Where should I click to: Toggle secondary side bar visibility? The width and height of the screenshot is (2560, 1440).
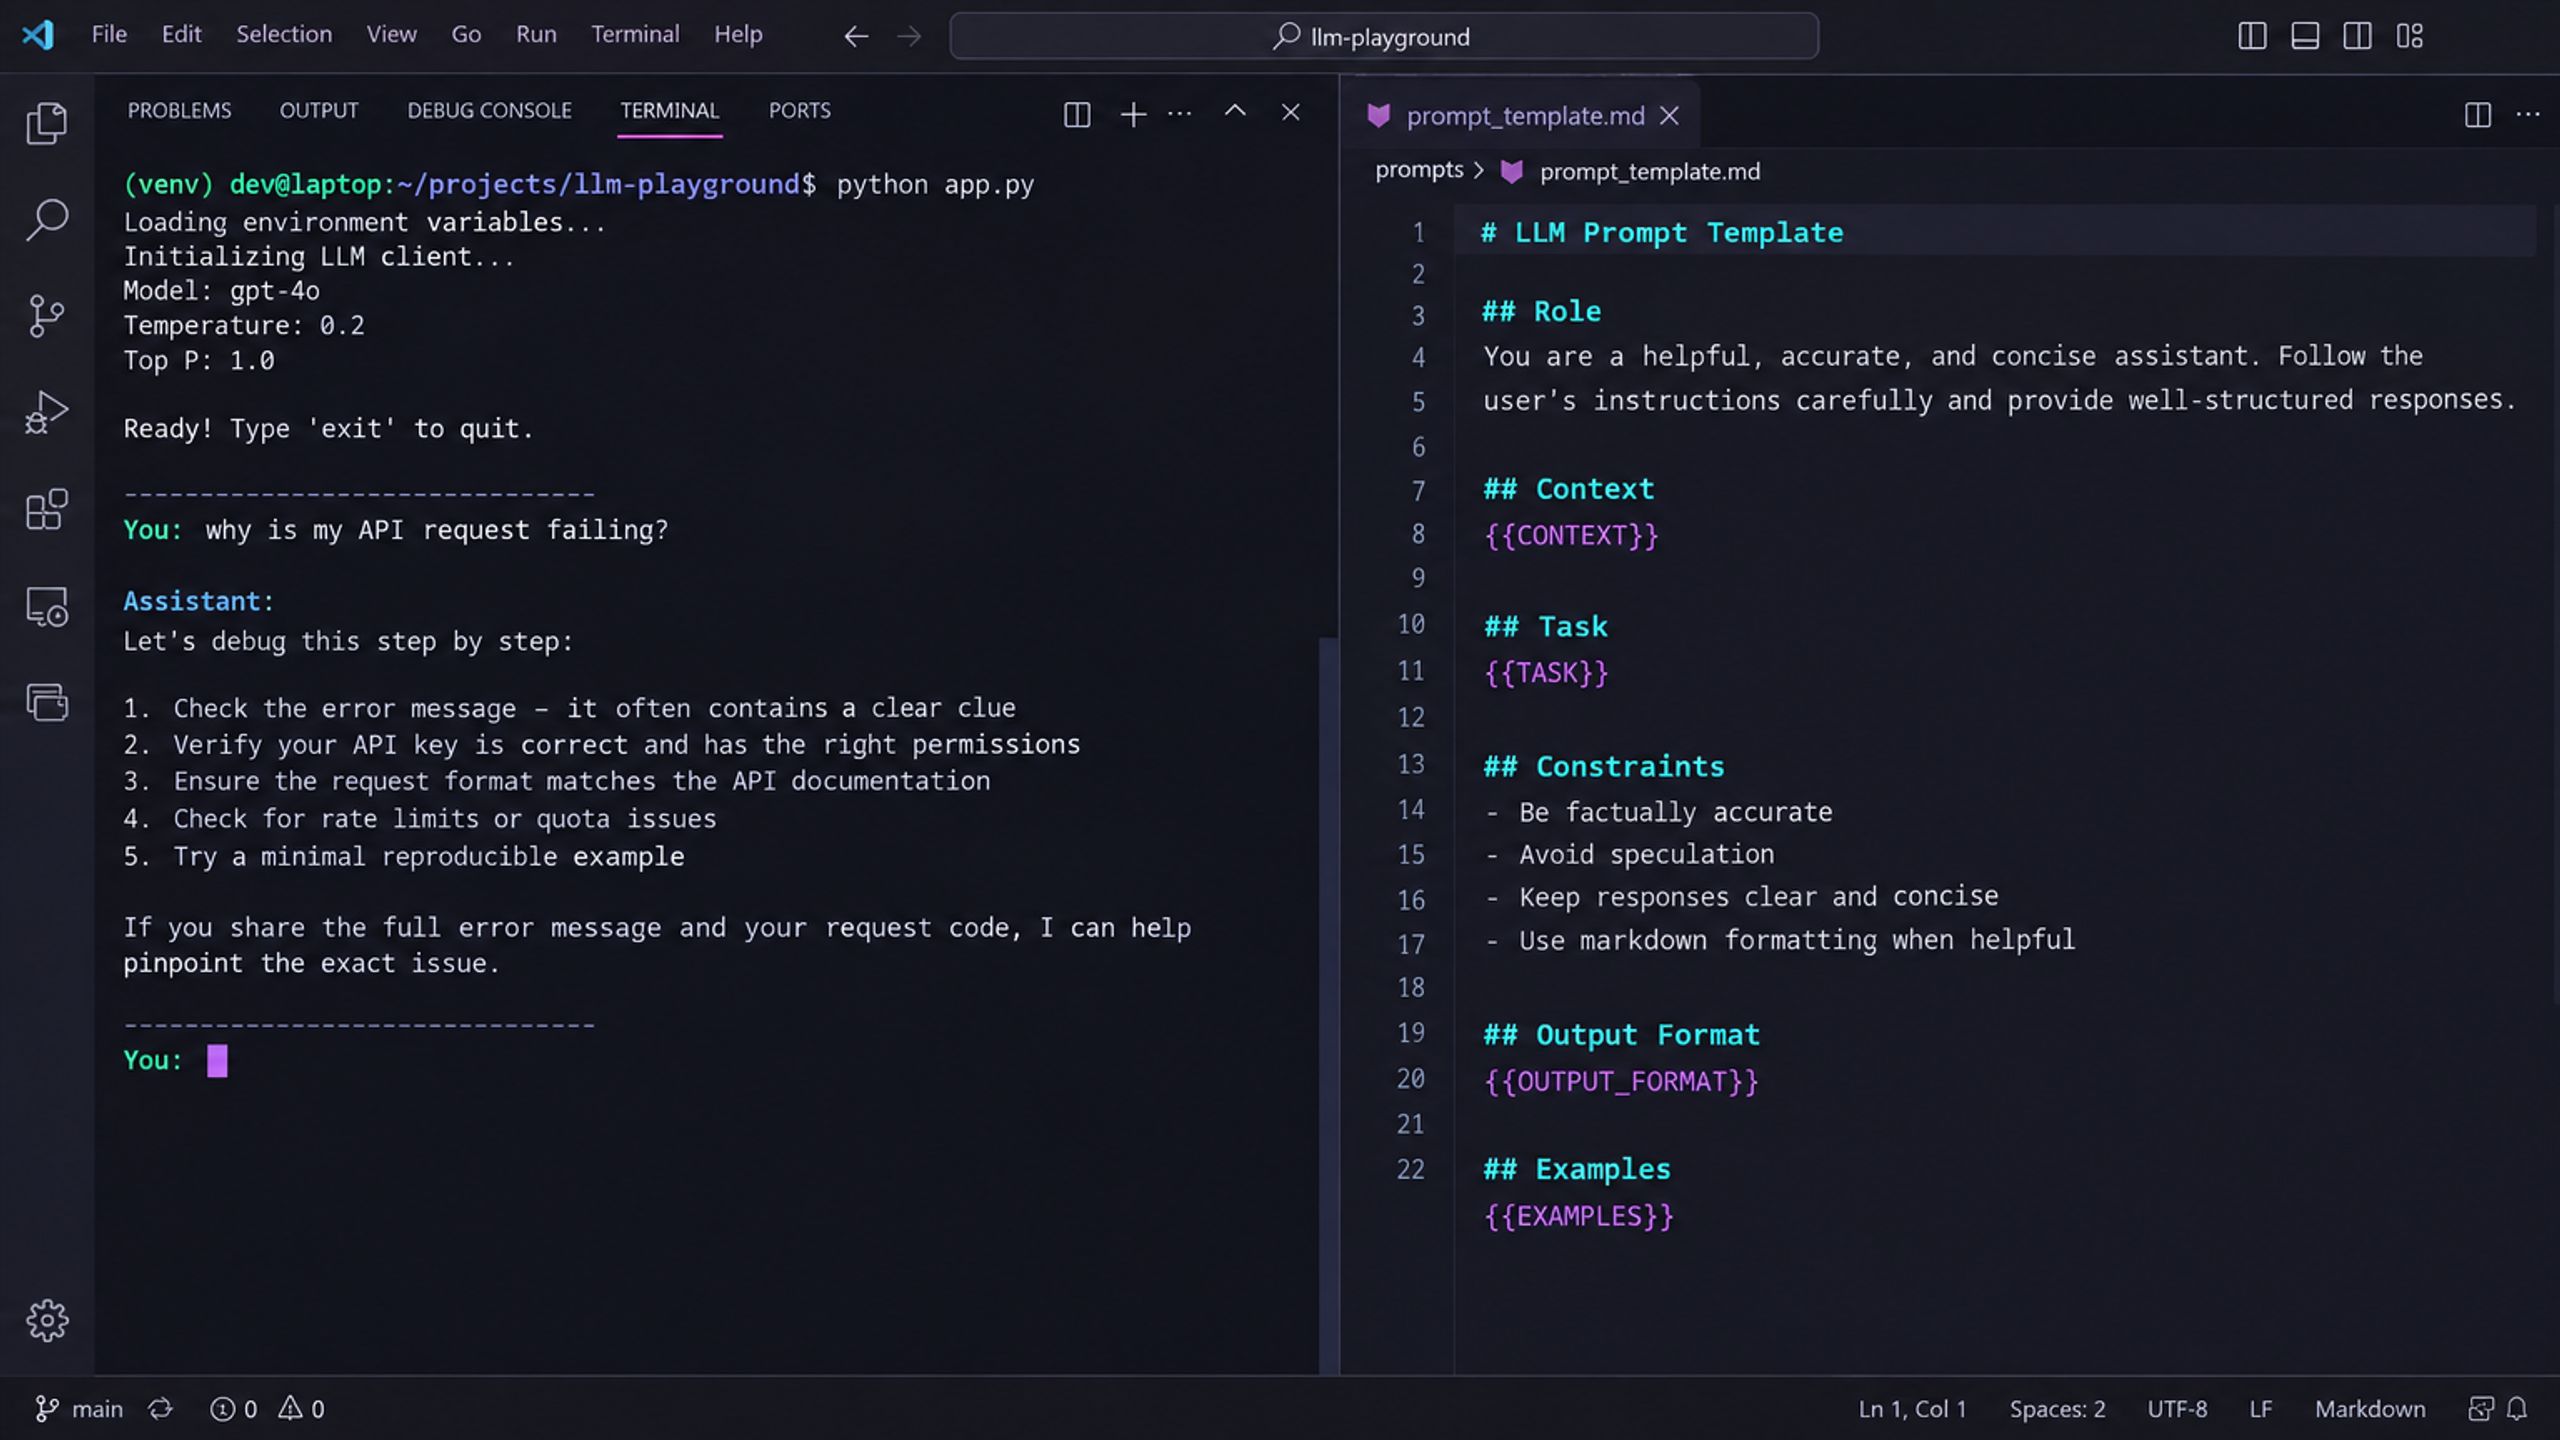pos(2357,36)
